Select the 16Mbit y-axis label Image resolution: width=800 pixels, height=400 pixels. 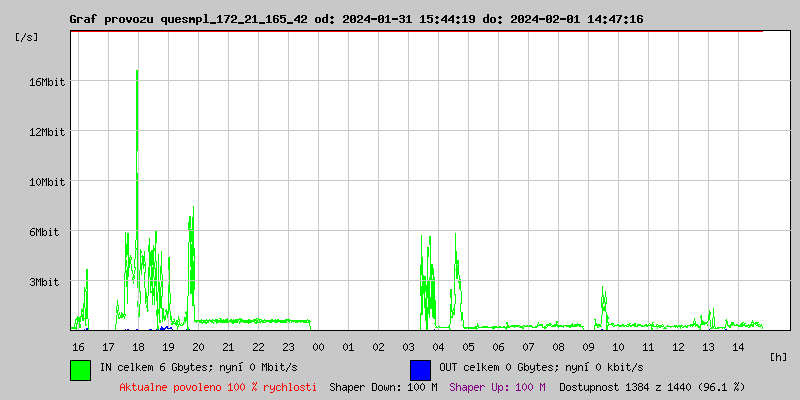point(46,82)
